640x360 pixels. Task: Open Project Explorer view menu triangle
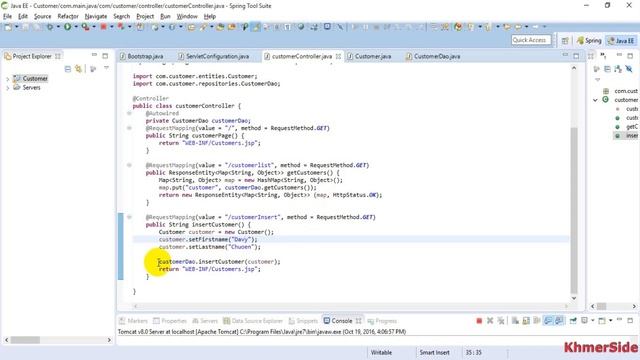(107, 68)
